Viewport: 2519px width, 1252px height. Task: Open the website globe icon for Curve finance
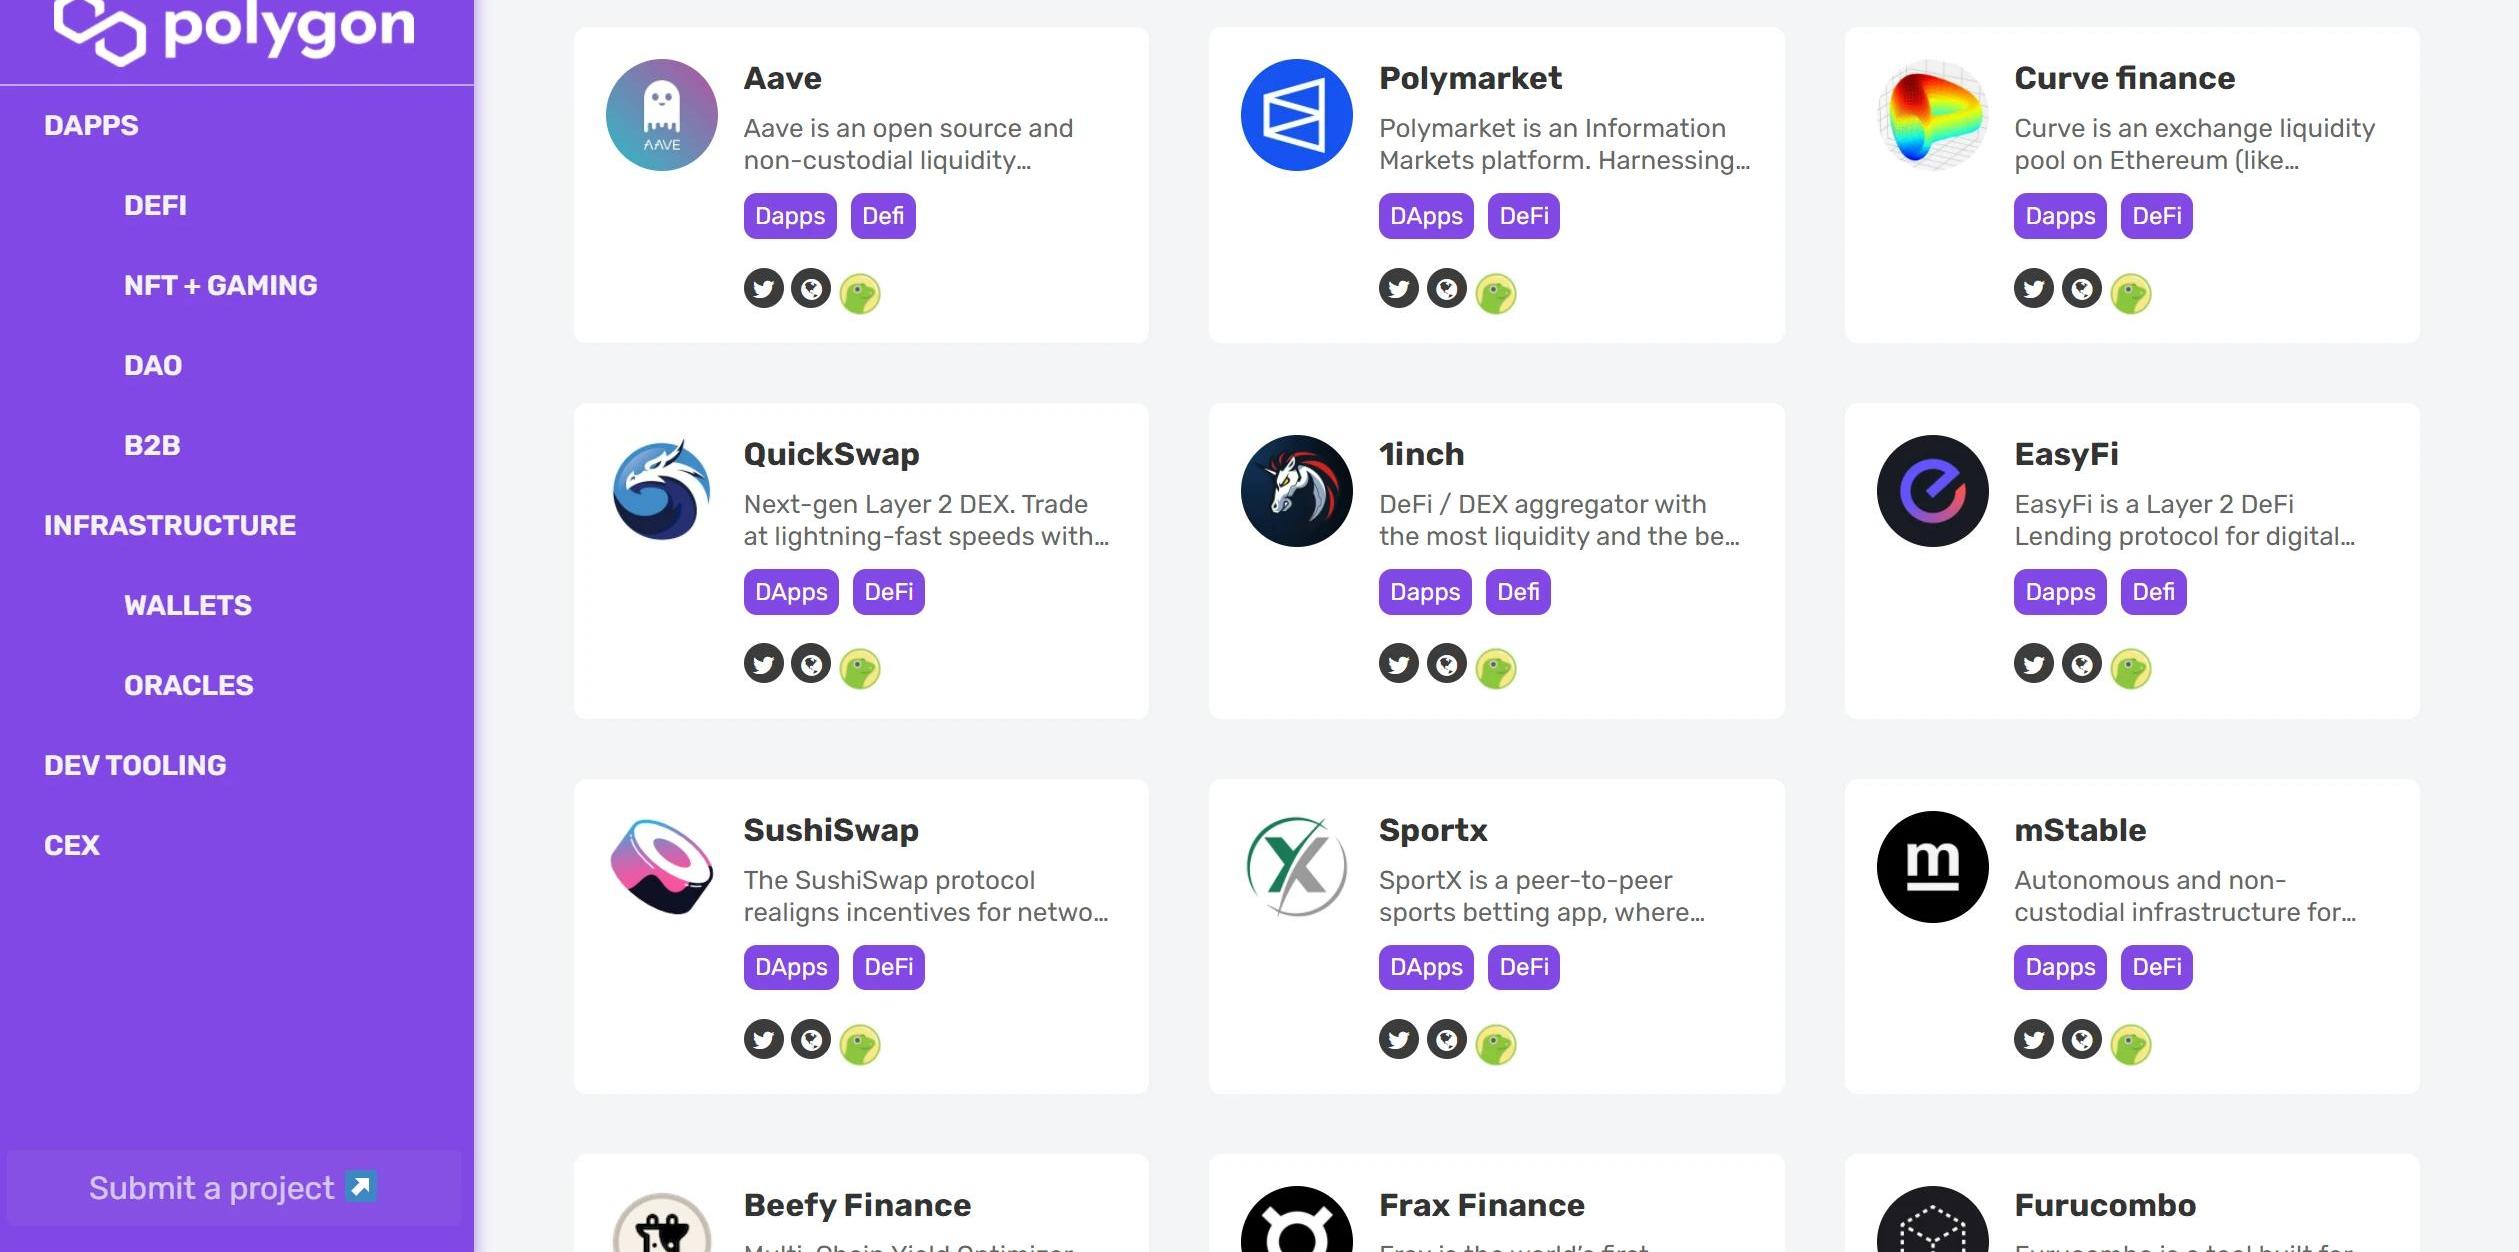pos(2082,289)
